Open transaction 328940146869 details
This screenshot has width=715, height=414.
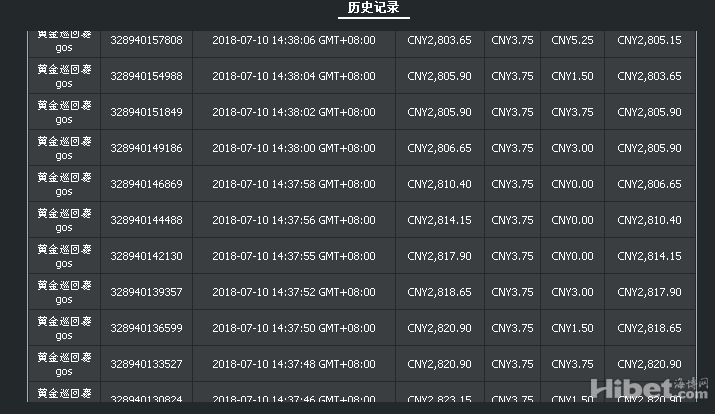pos(146,184)
